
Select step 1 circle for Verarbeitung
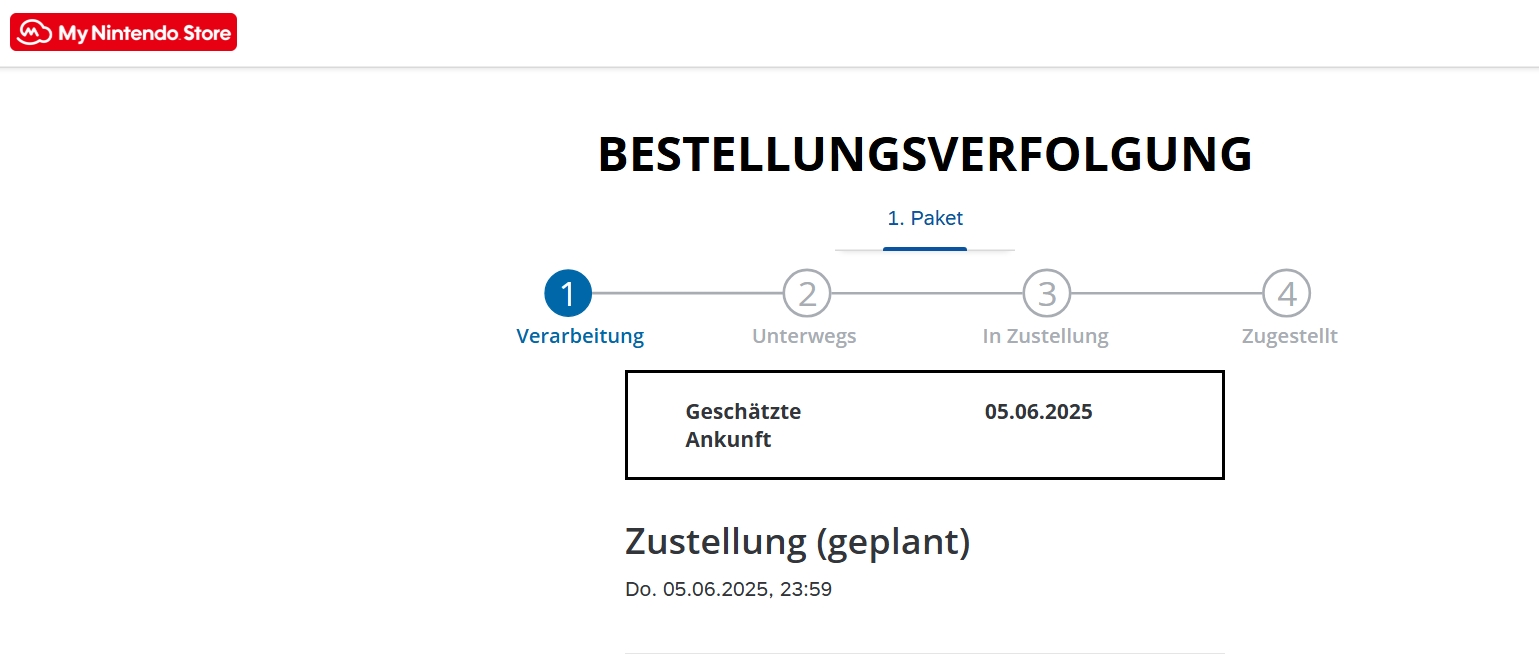pyautogui.click(x=568, y=294)
